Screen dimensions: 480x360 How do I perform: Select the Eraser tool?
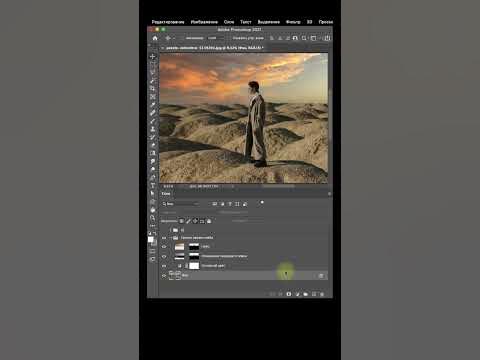tap(152, 145)
